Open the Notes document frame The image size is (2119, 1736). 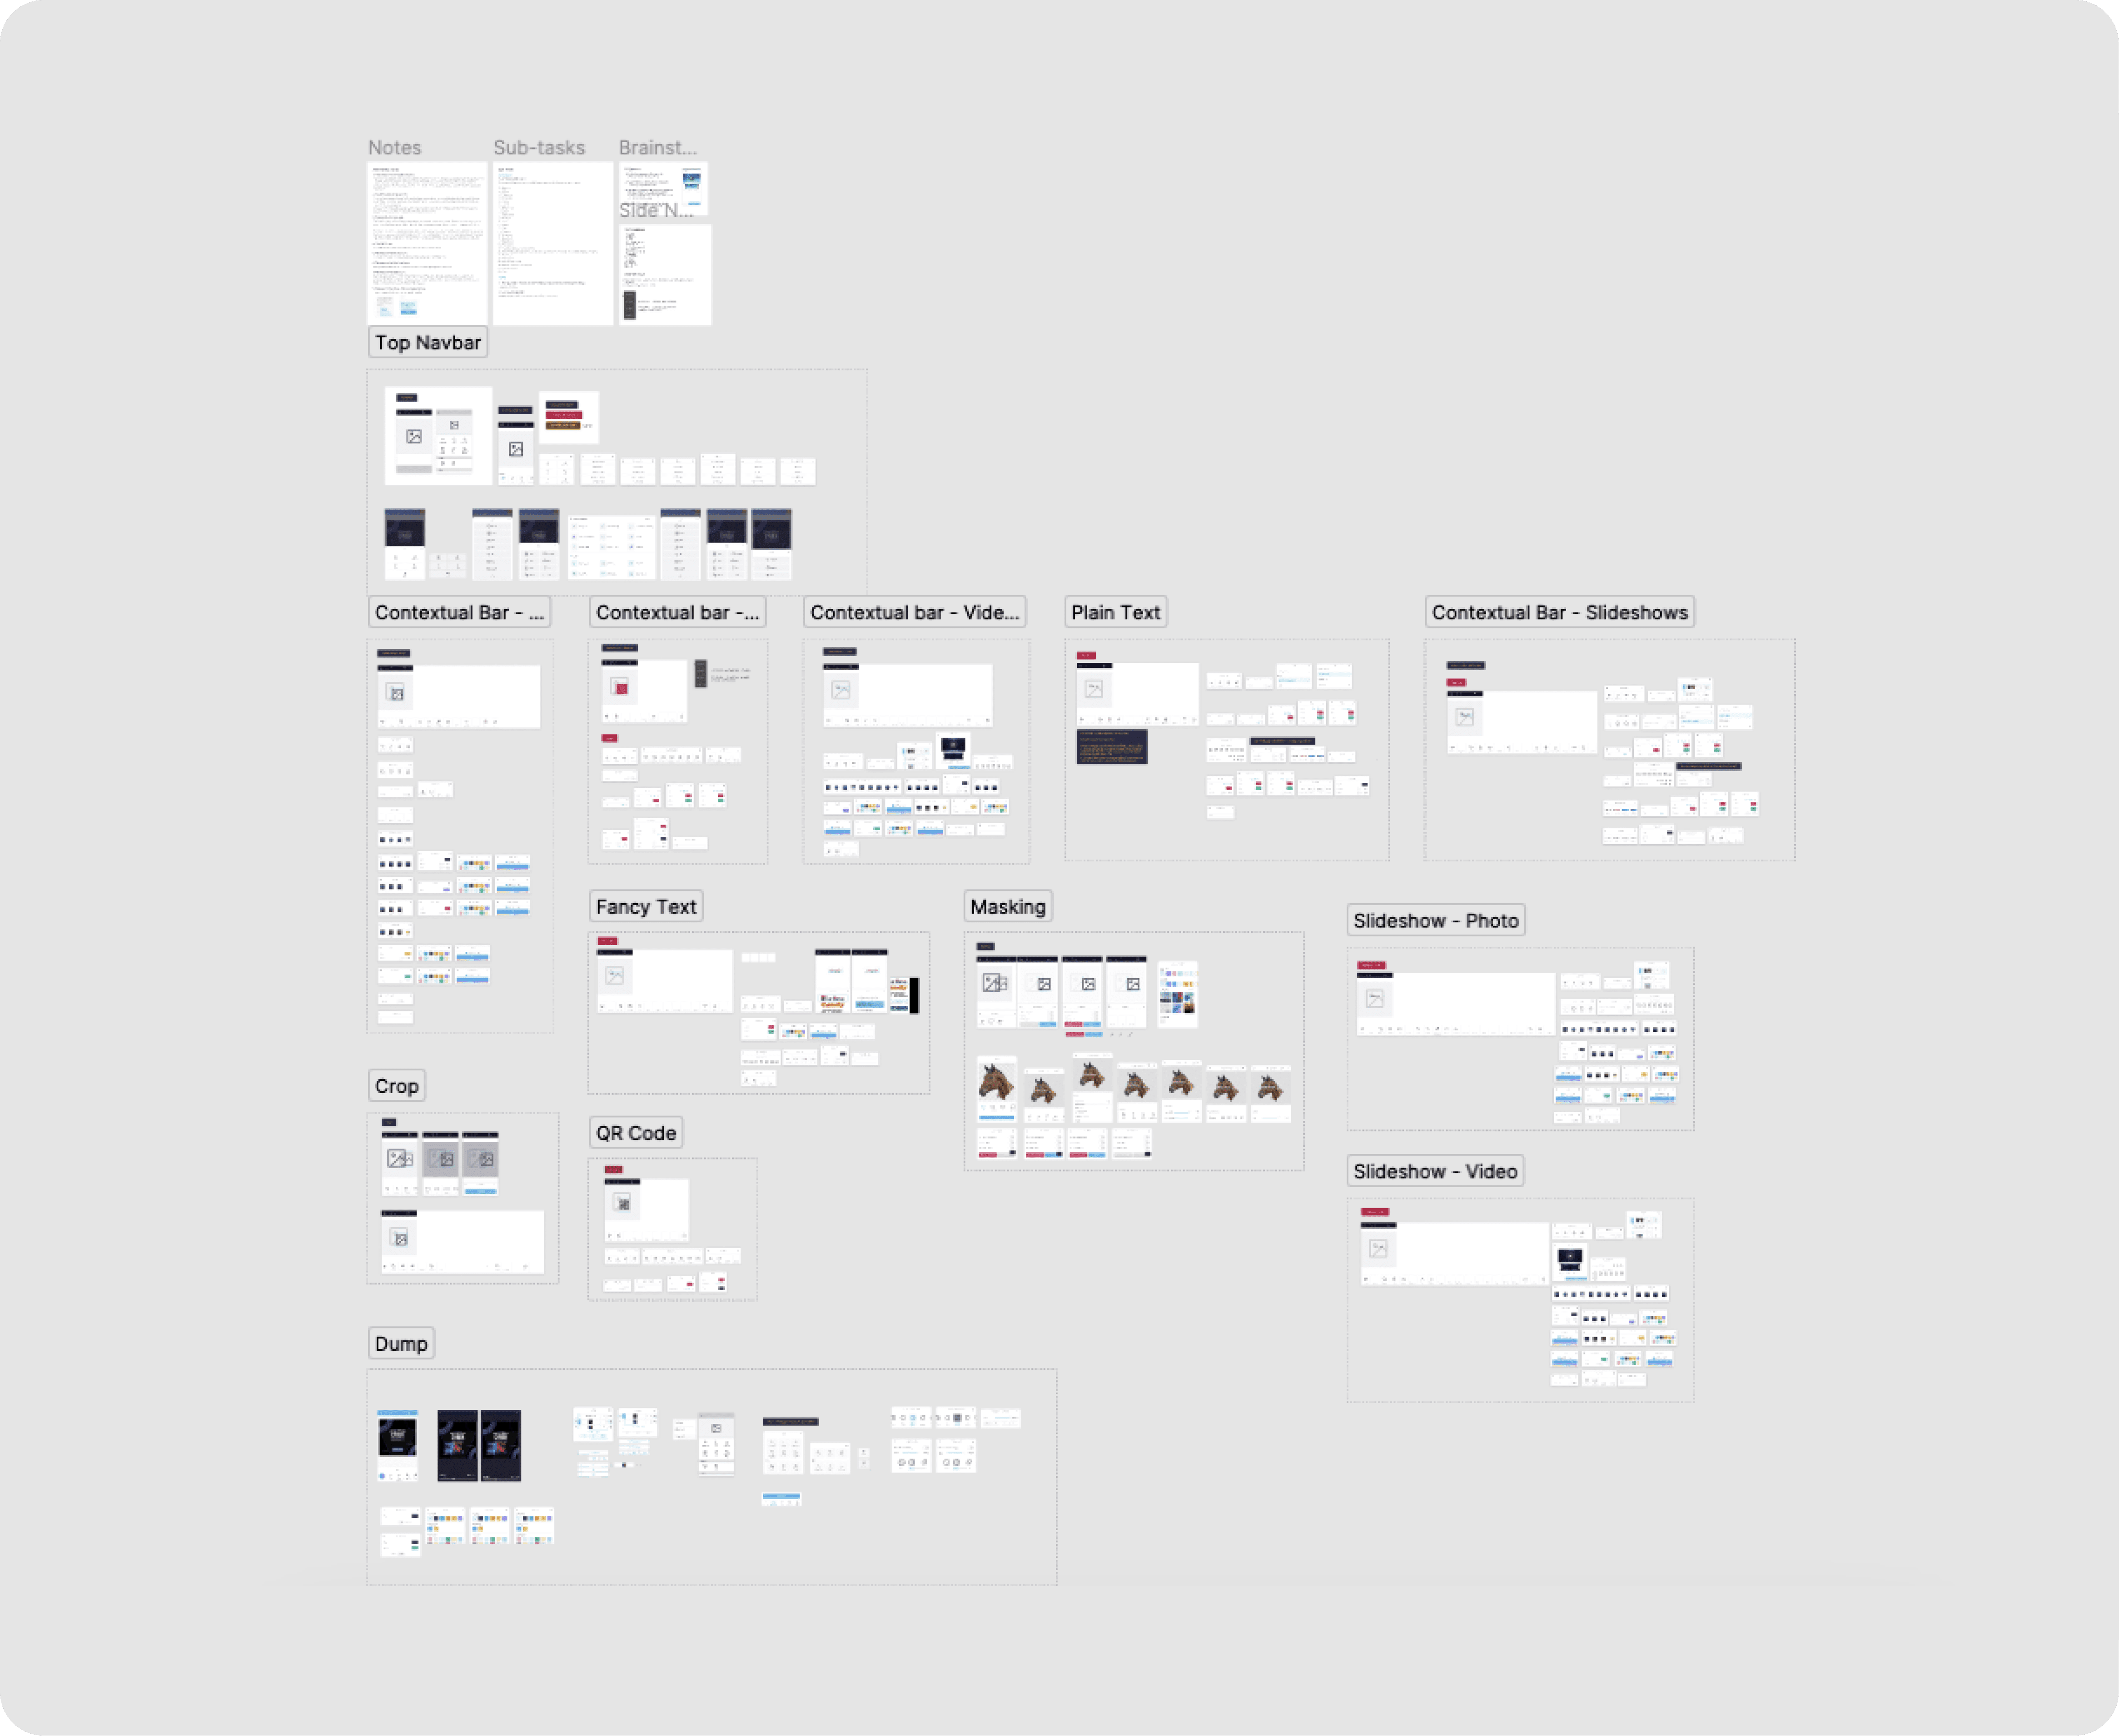[427, 243]
